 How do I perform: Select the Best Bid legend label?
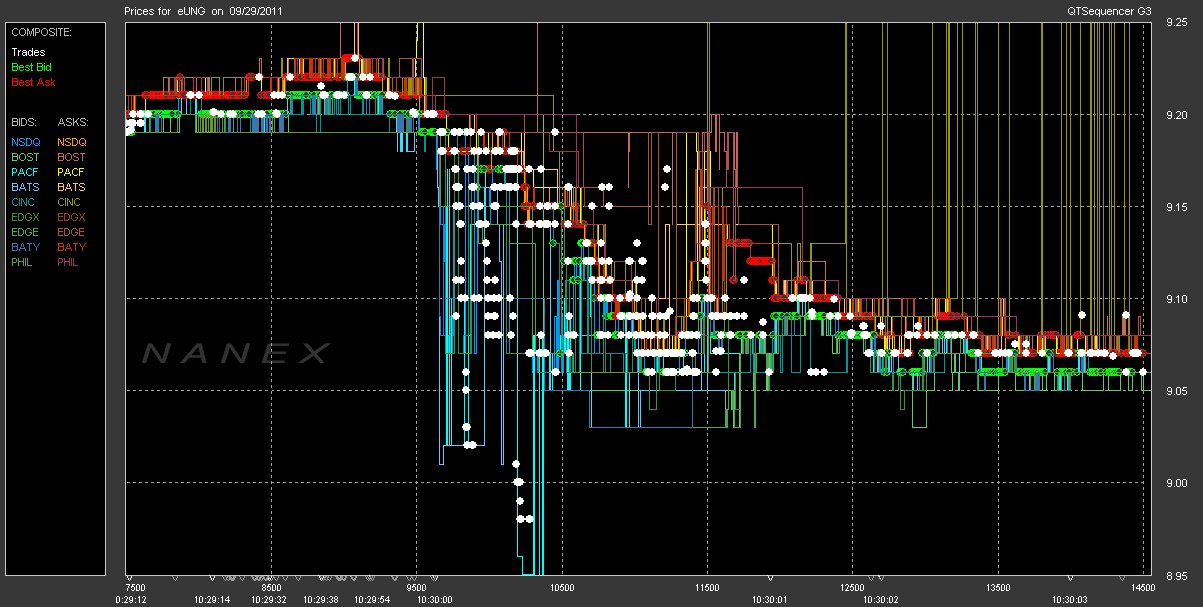[31, 67]
